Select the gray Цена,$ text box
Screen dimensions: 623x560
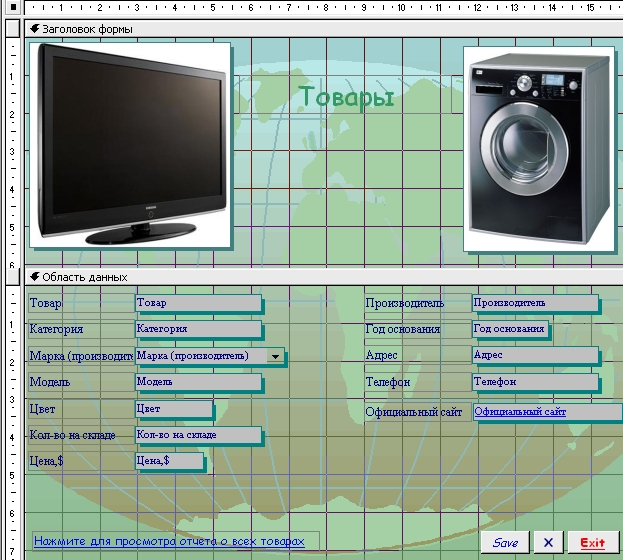pos(168,461)
